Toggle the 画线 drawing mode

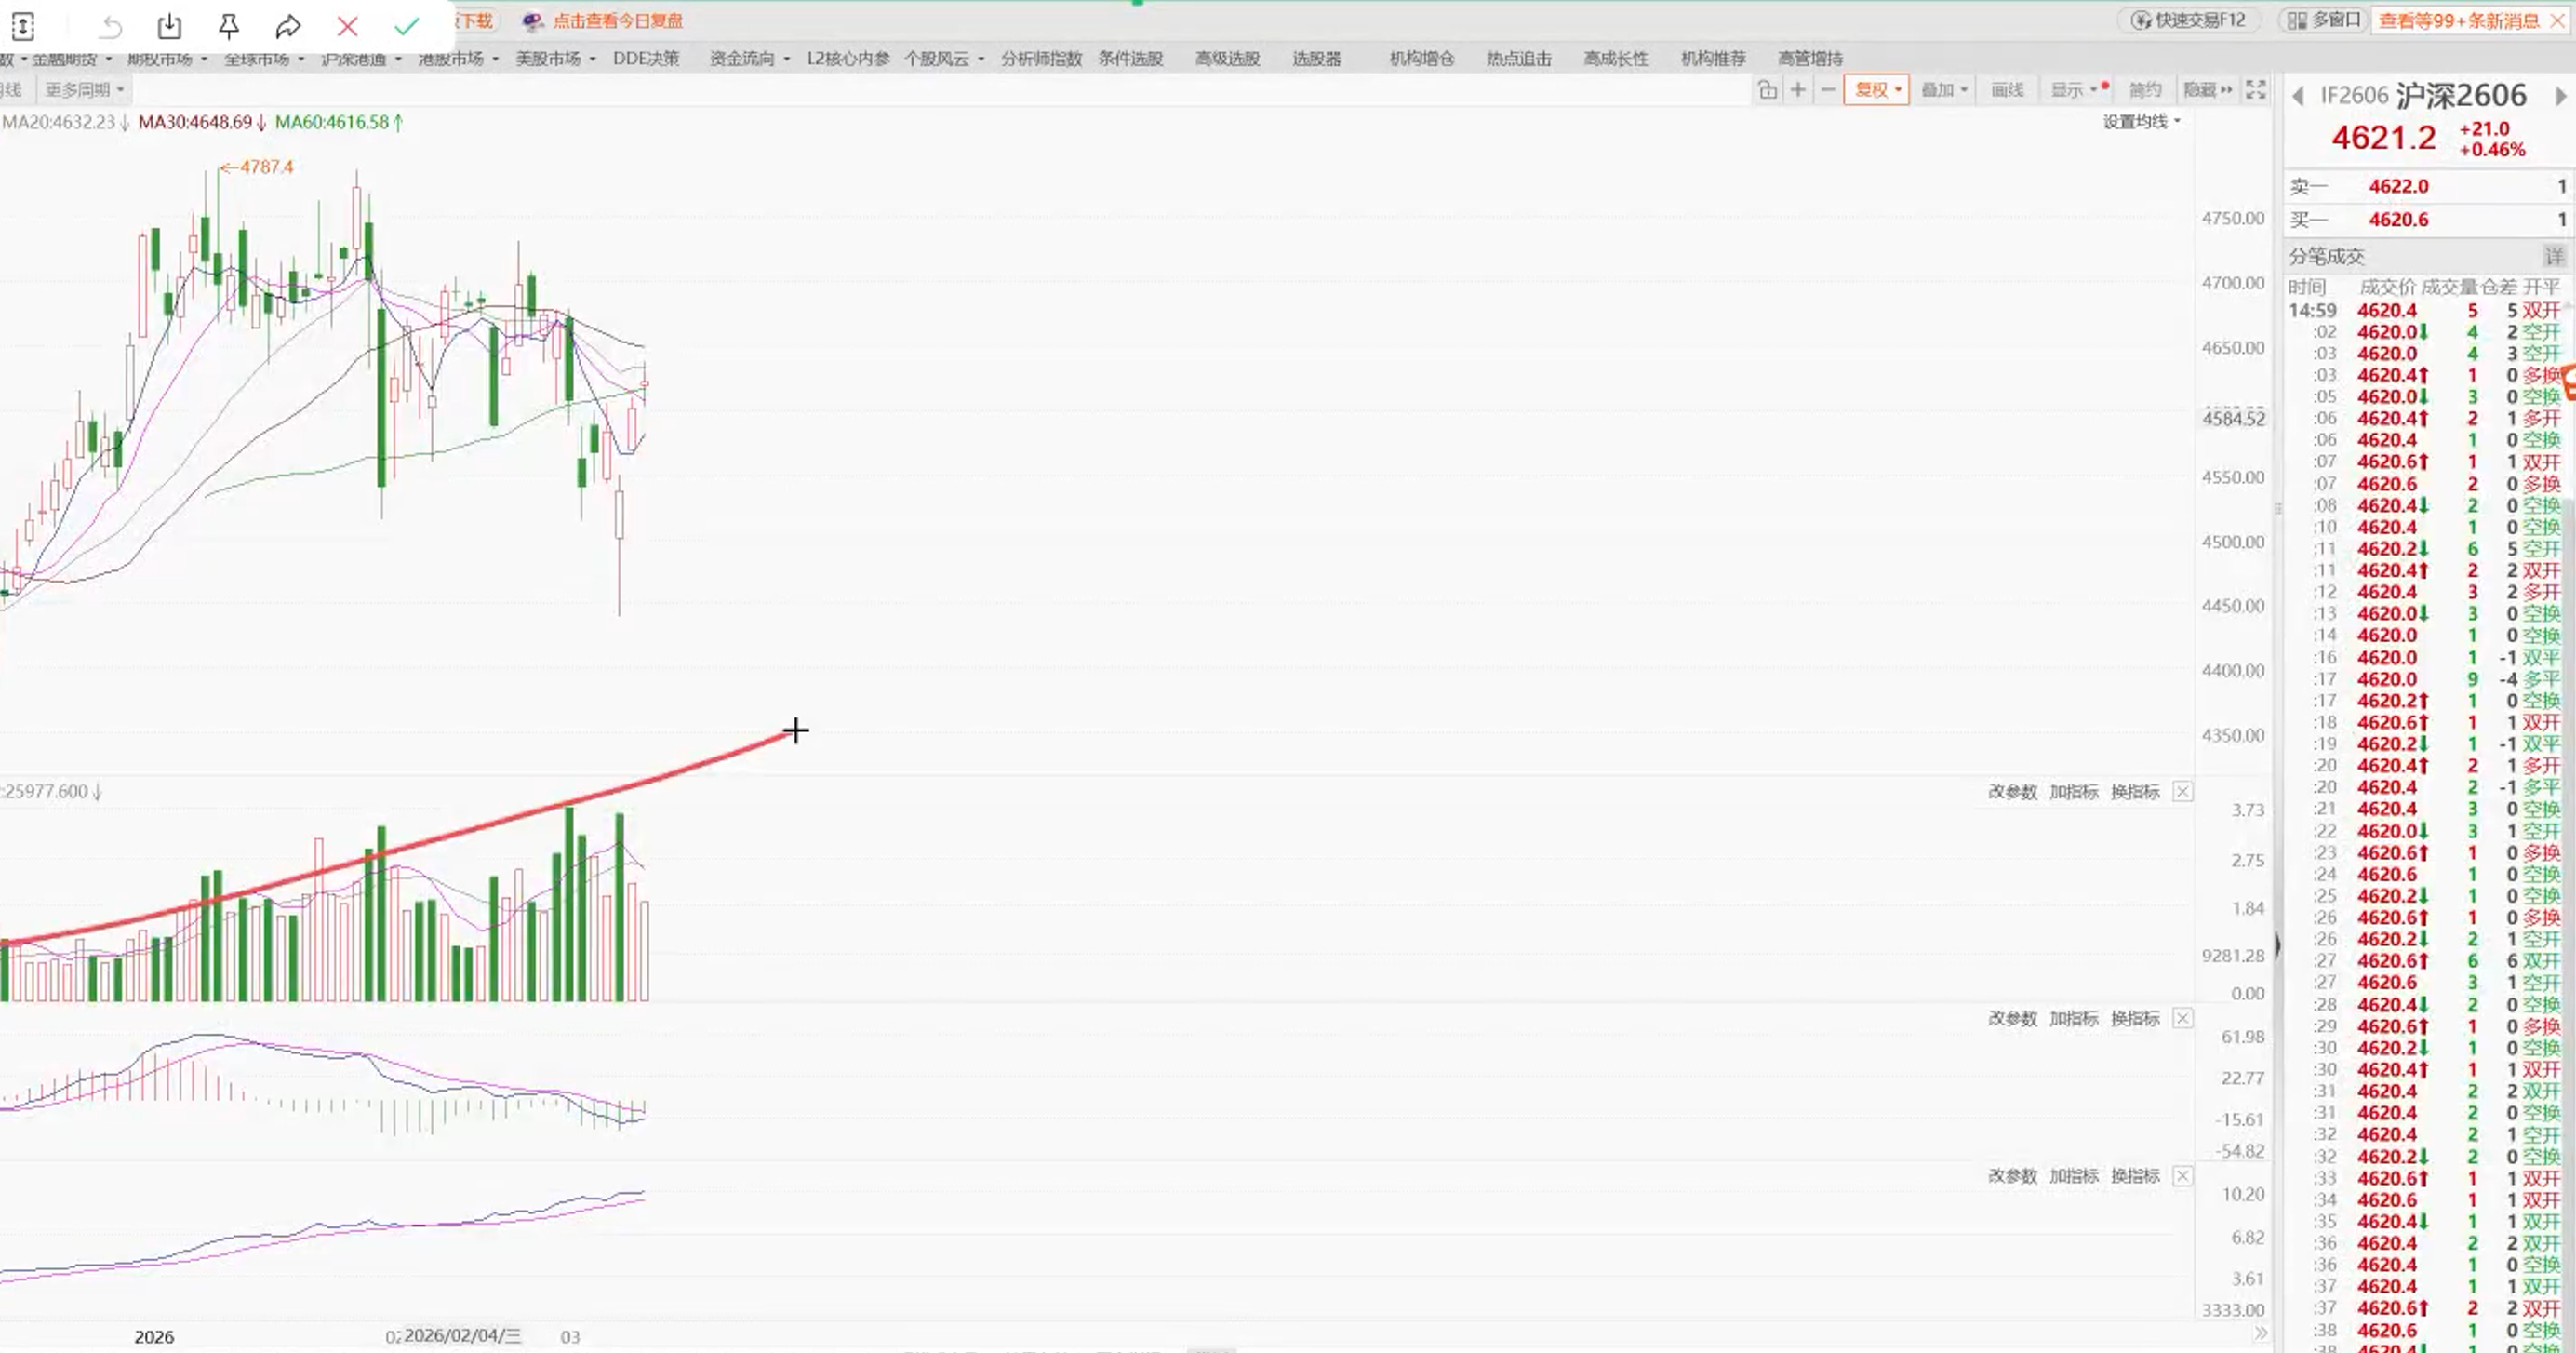click(x=2006, y=90)
